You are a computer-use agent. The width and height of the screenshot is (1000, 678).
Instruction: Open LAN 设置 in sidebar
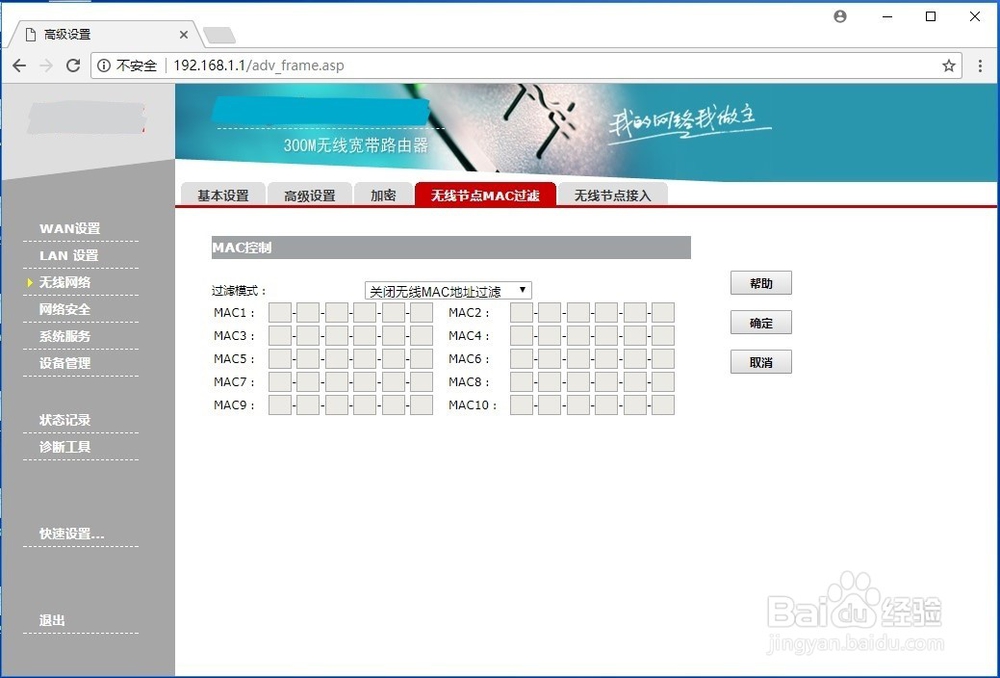pyautogui.click(x=69, y=255)
